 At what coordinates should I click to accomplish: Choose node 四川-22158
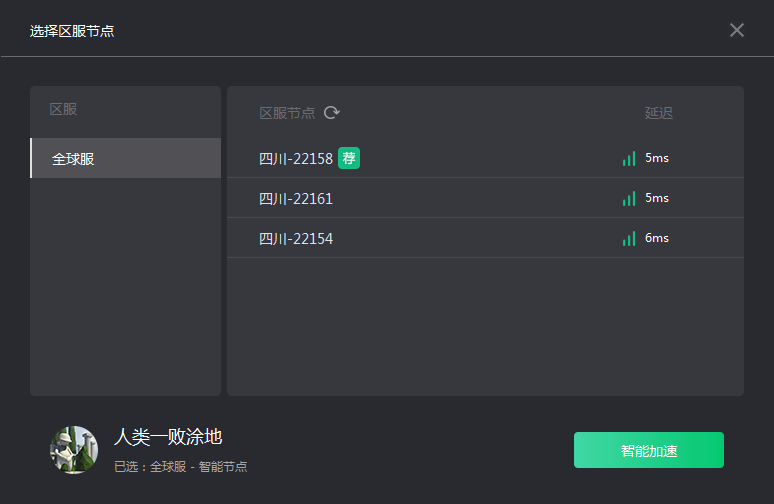[295, 158]
